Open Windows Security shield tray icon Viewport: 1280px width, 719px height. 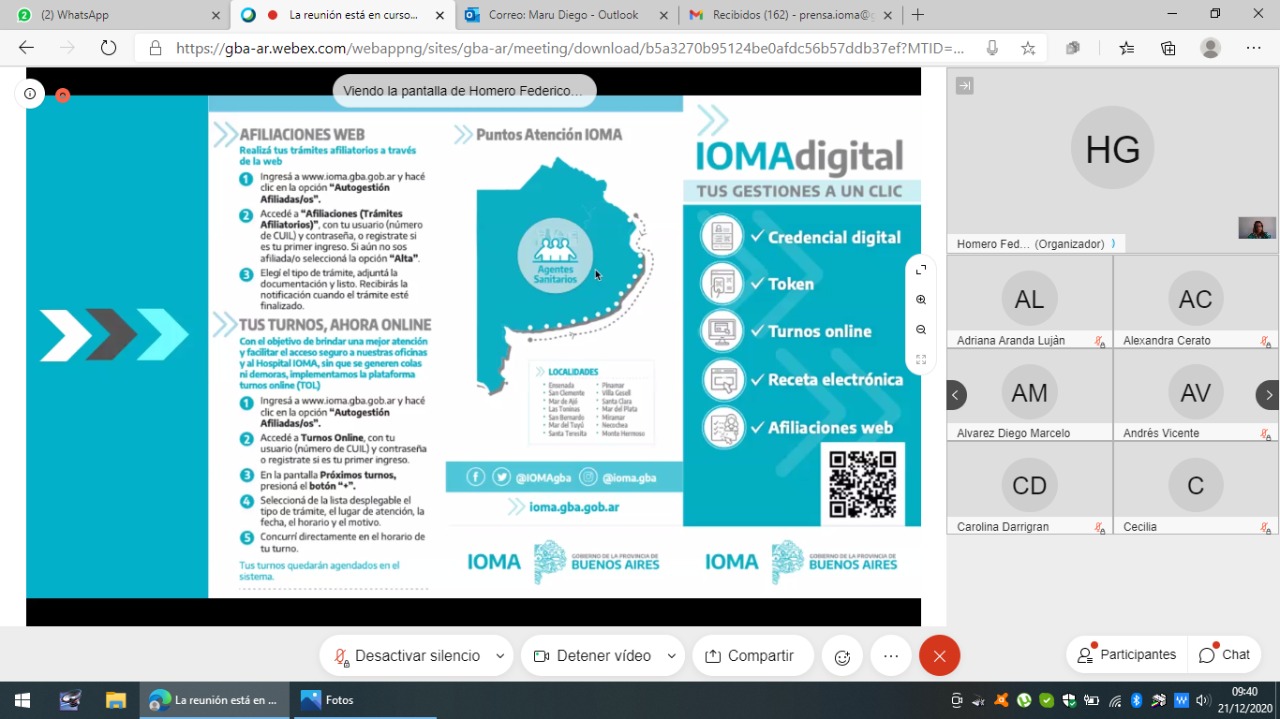pos(1070,700)
